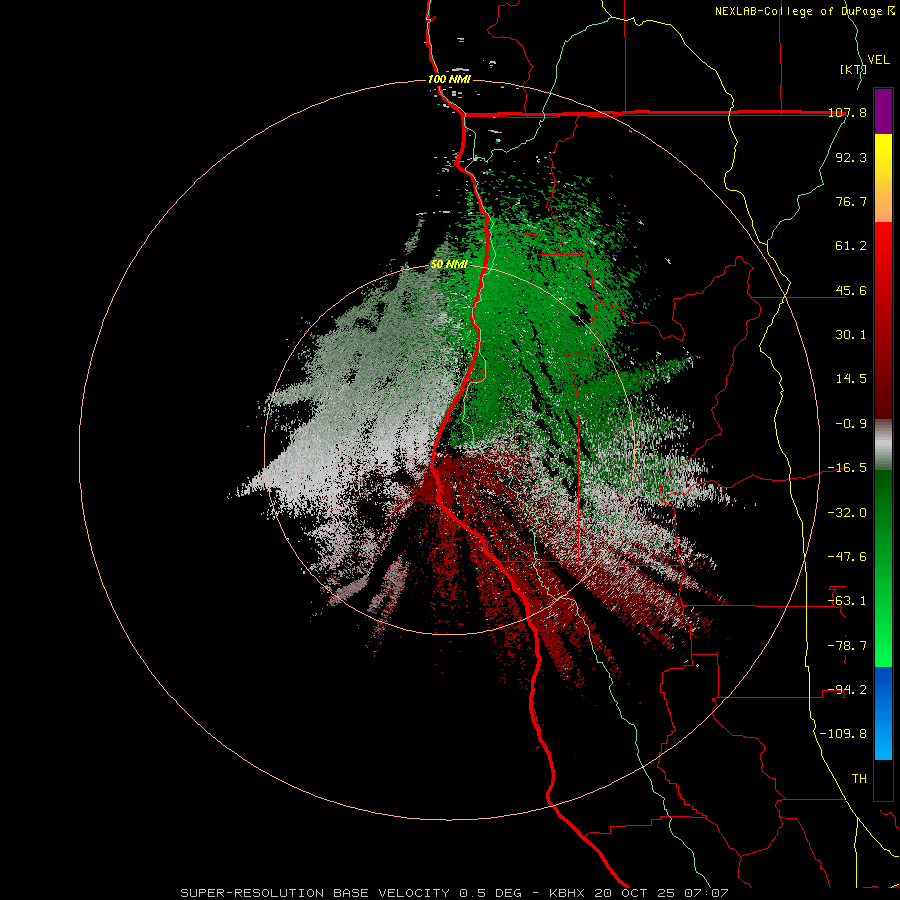The width and height of the screenshot is (900, 900).
Task: Click the 50 NMI range ring label
Action: coord(449,265)
